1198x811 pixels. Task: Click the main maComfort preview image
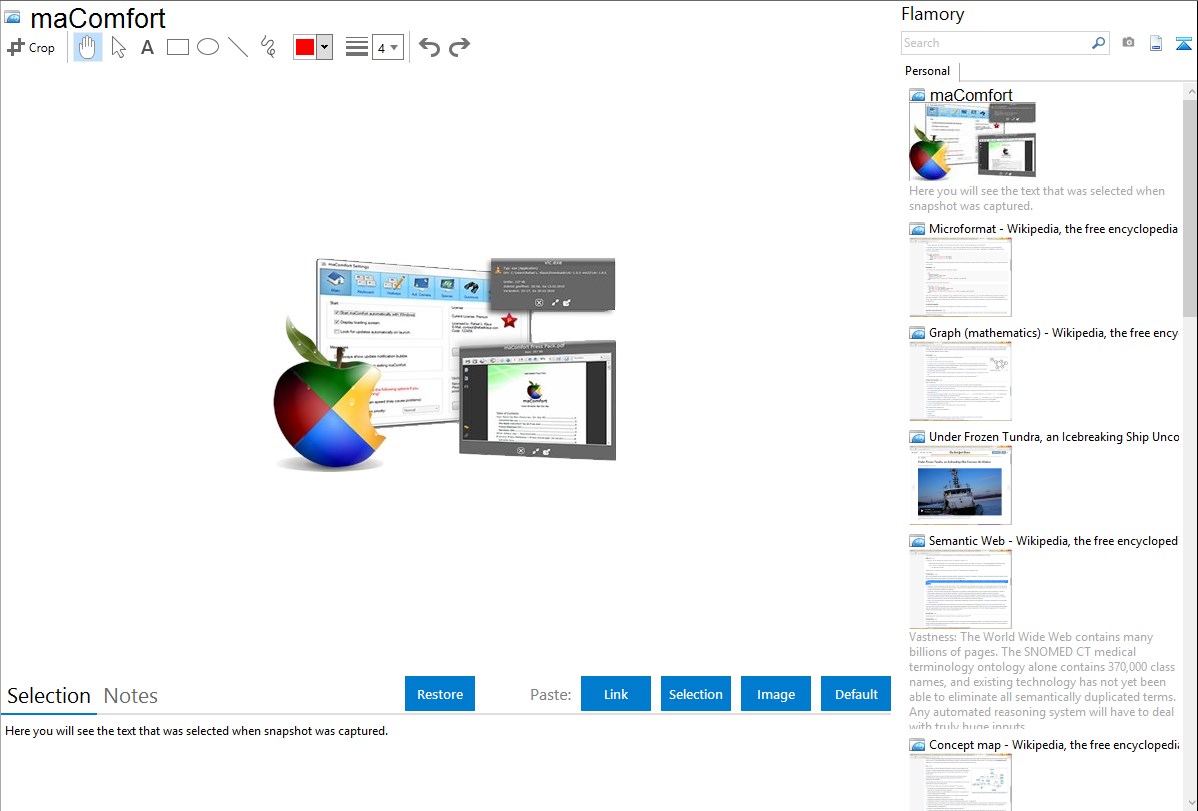click(x=445, y=364)
